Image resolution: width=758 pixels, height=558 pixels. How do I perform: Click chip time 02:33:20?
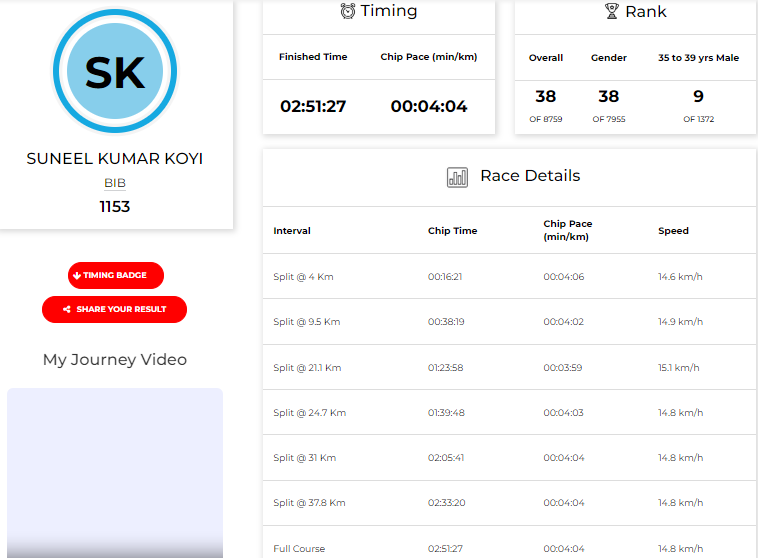[446, 502]
